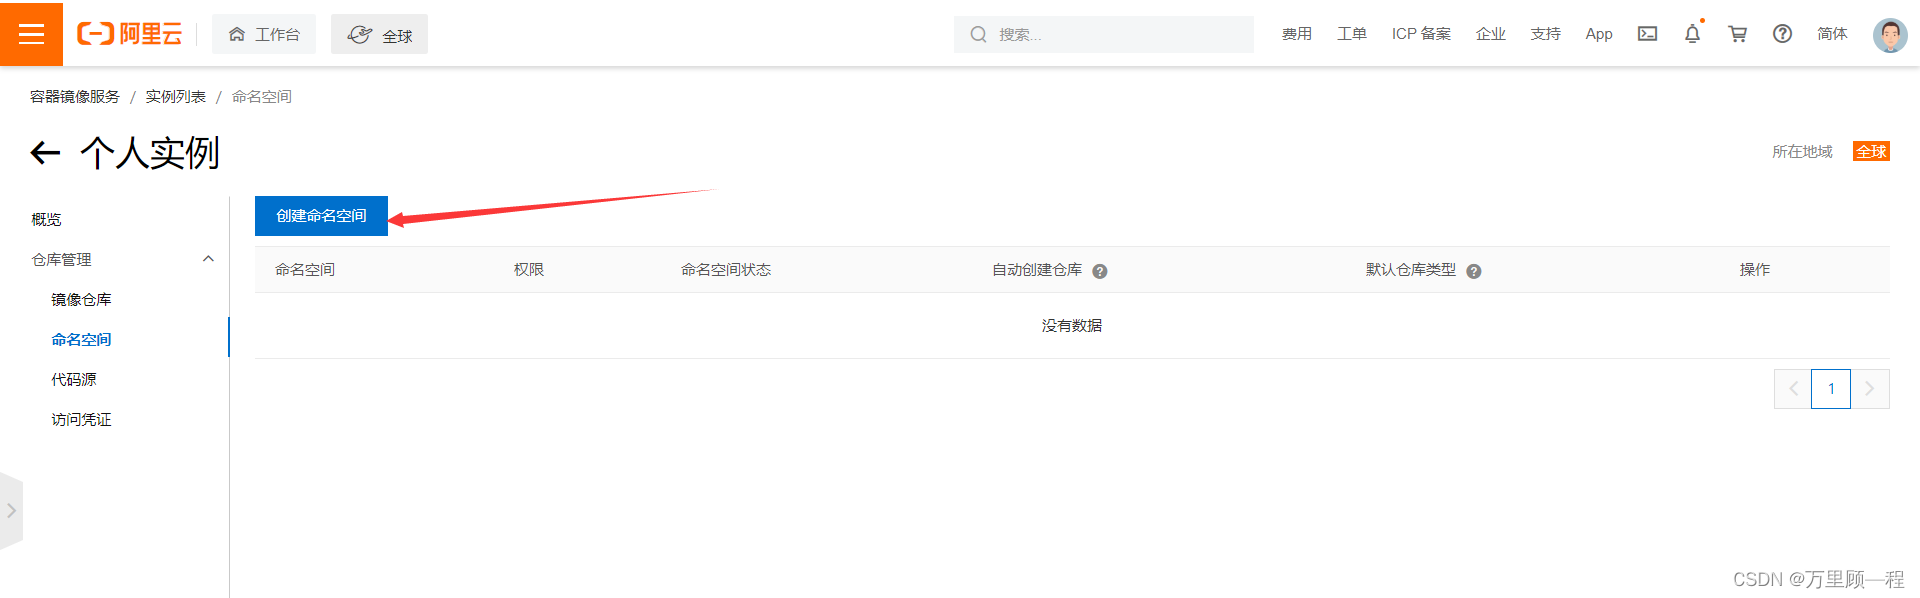Open Cloud Shell terminal icon
Screen dimensions: 1920x598
(x=1647, y=34)
